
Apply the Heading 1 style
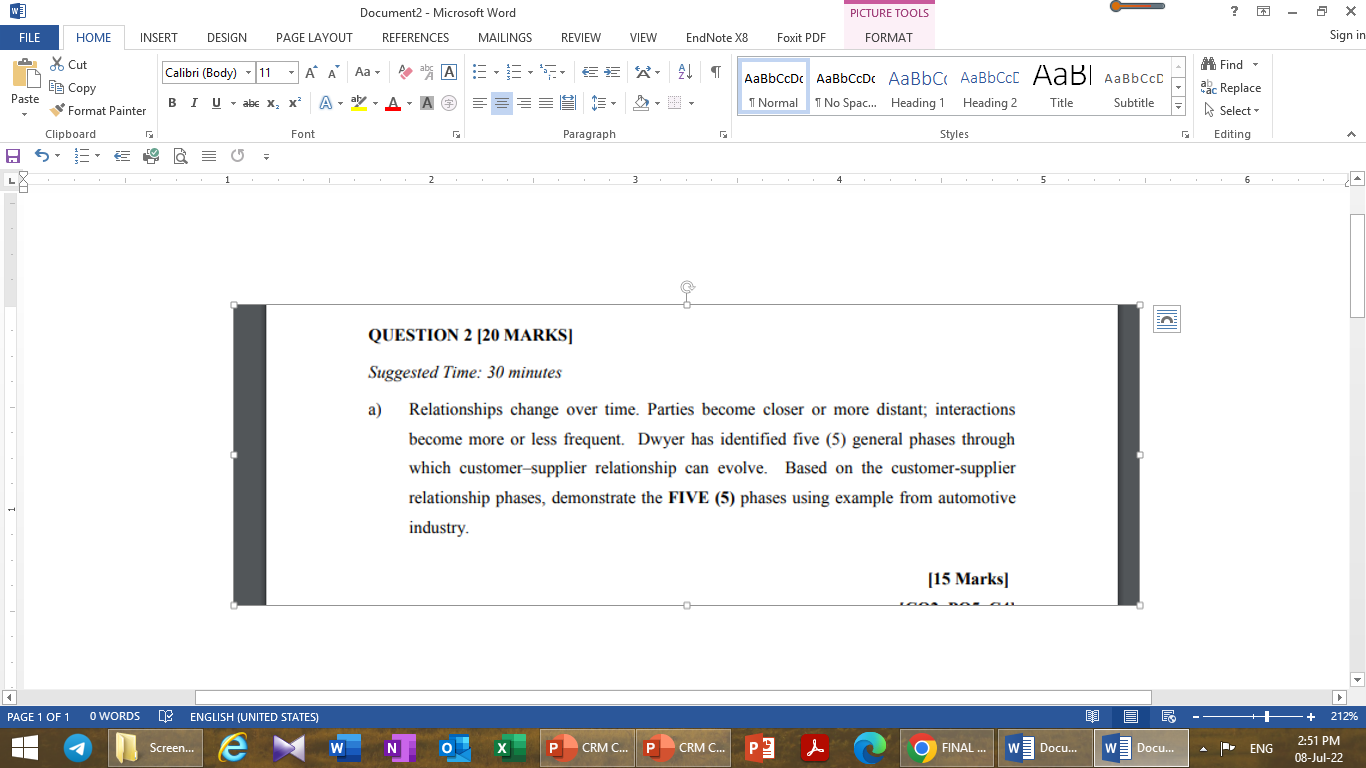[917, 88]
